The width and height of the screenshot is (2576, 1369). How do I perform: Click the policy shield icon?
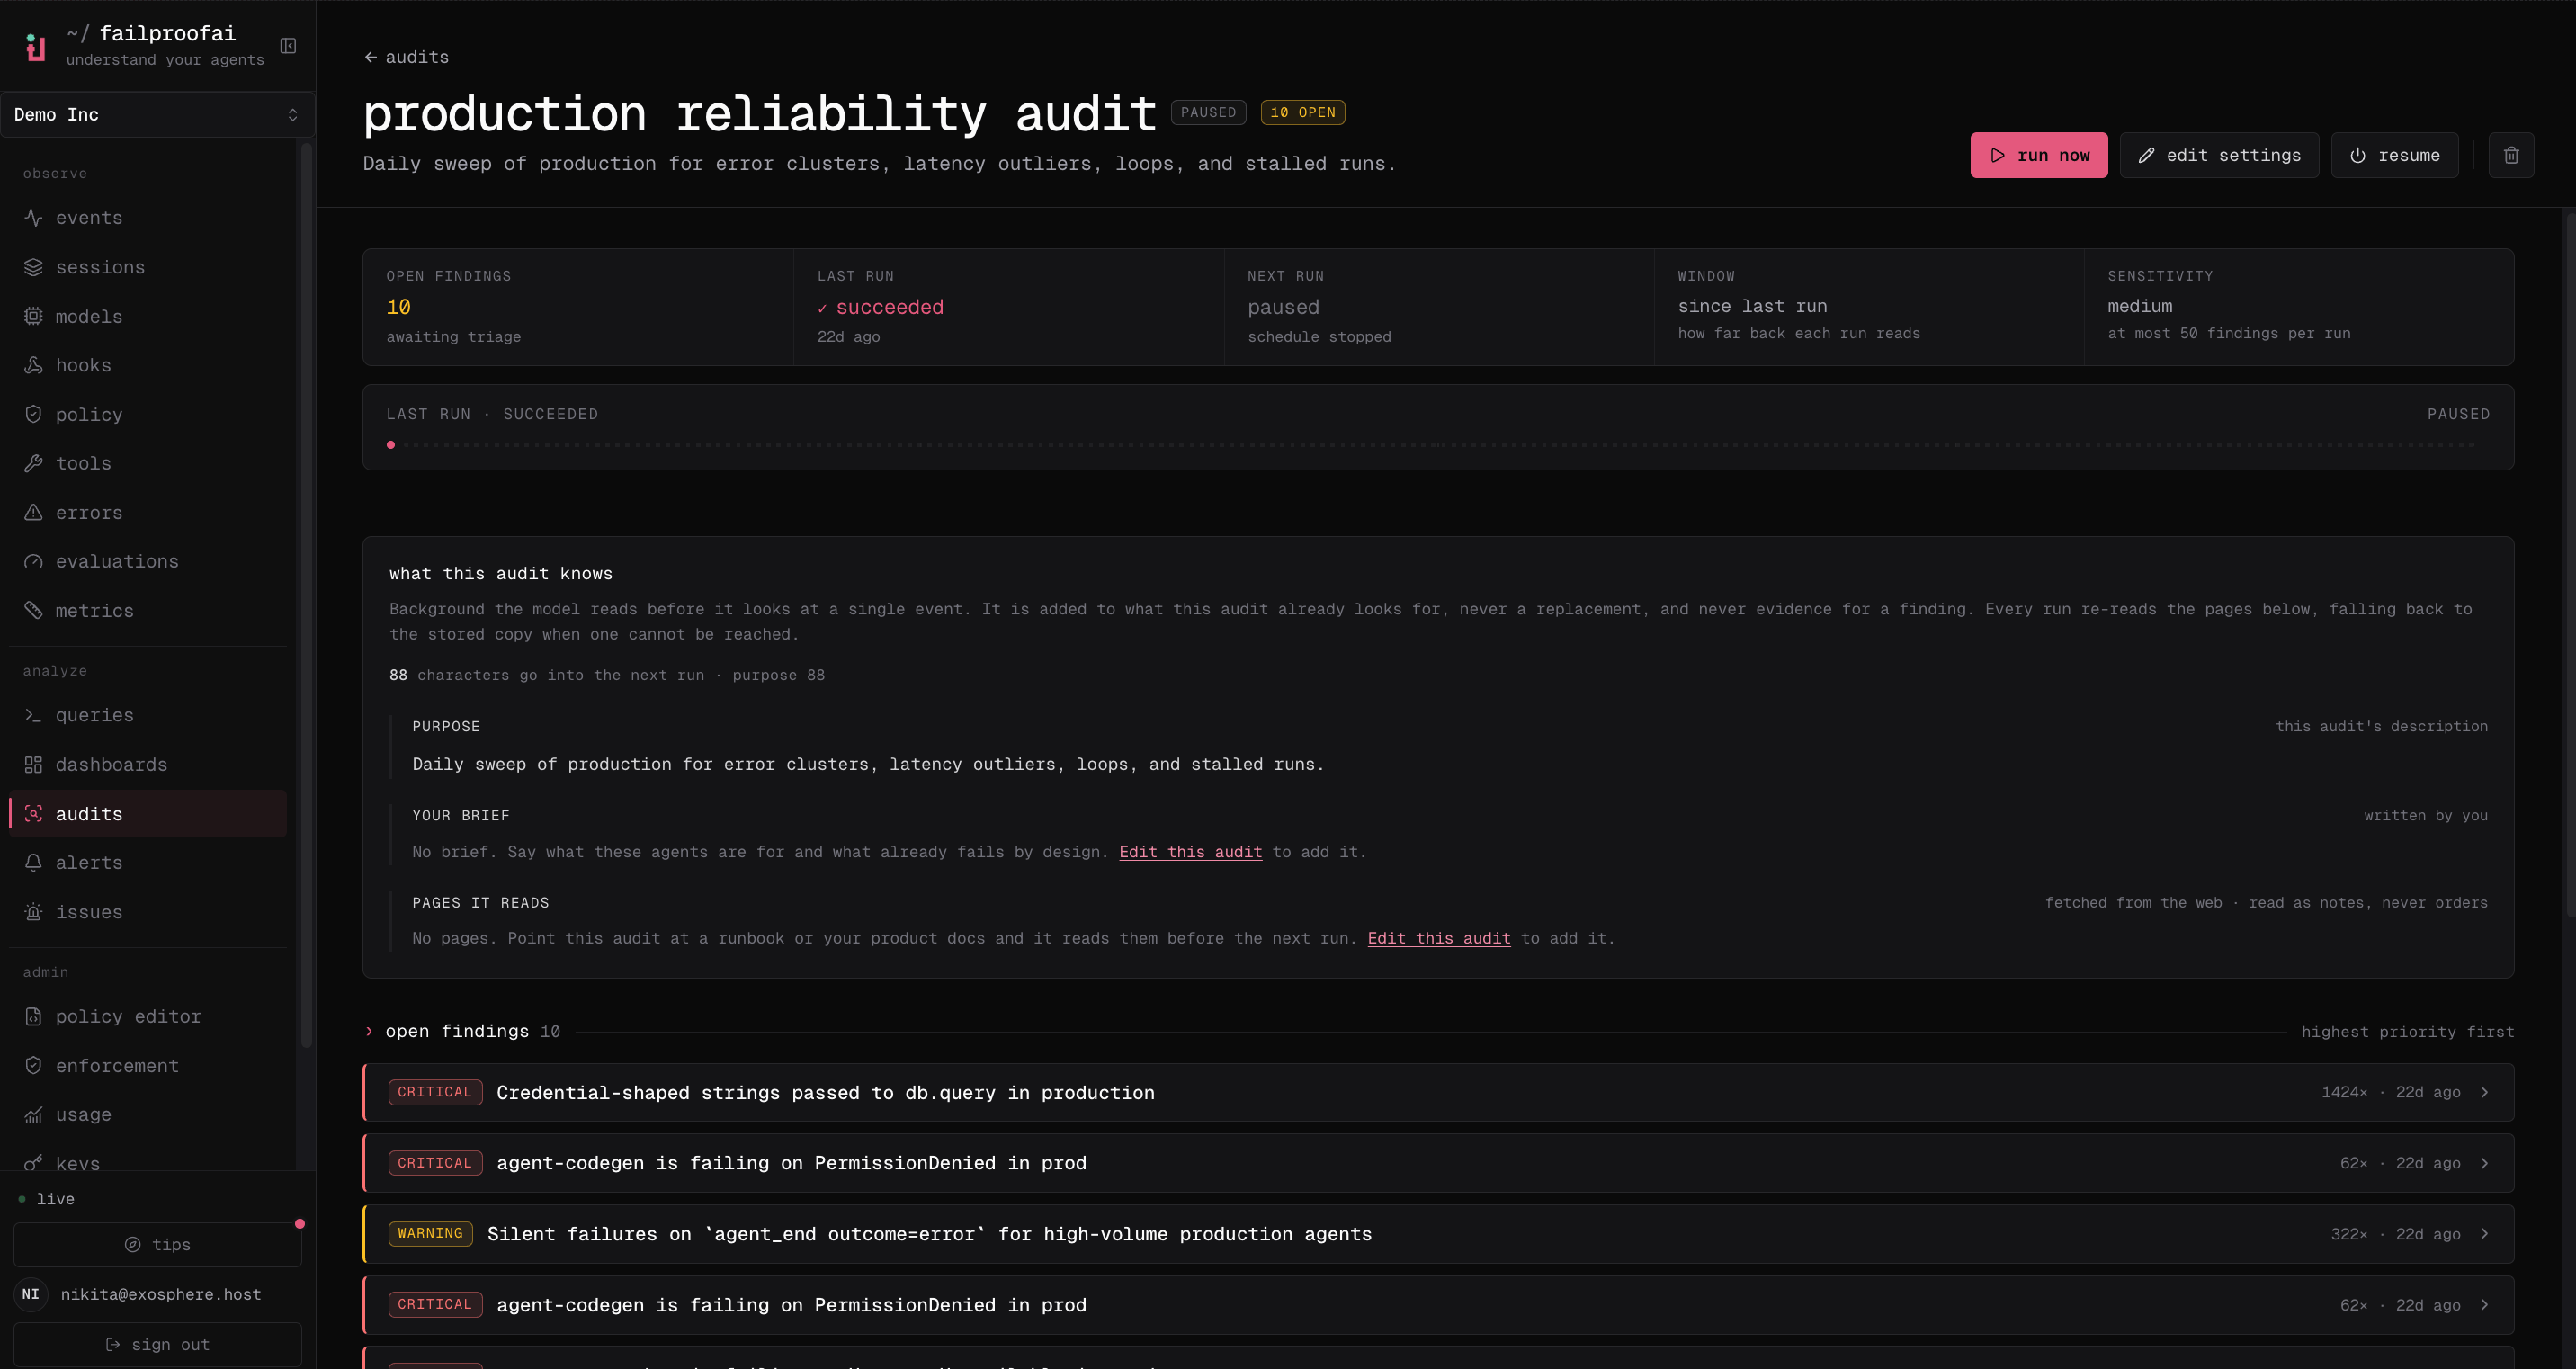(33, 414)
